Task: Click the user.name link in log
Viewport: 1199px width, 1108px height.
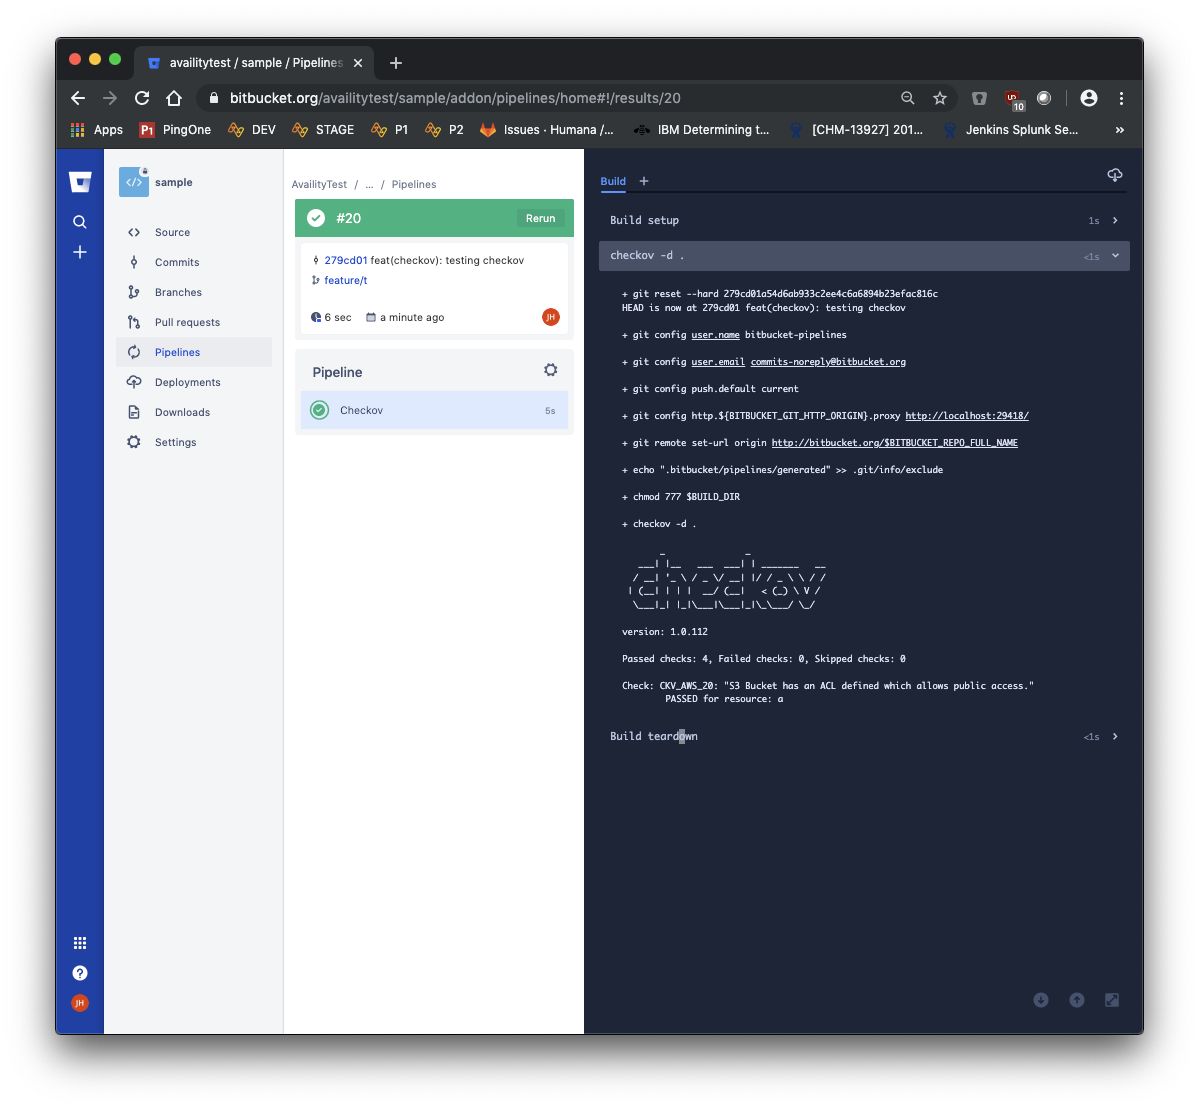Action: coord(715,335)
